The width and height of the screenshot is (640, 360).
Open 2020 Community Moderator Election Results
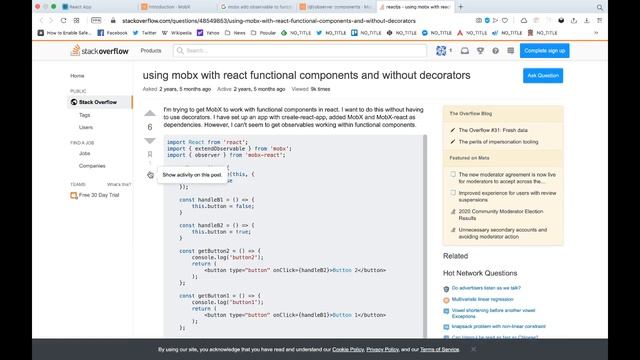click(501, 215)
